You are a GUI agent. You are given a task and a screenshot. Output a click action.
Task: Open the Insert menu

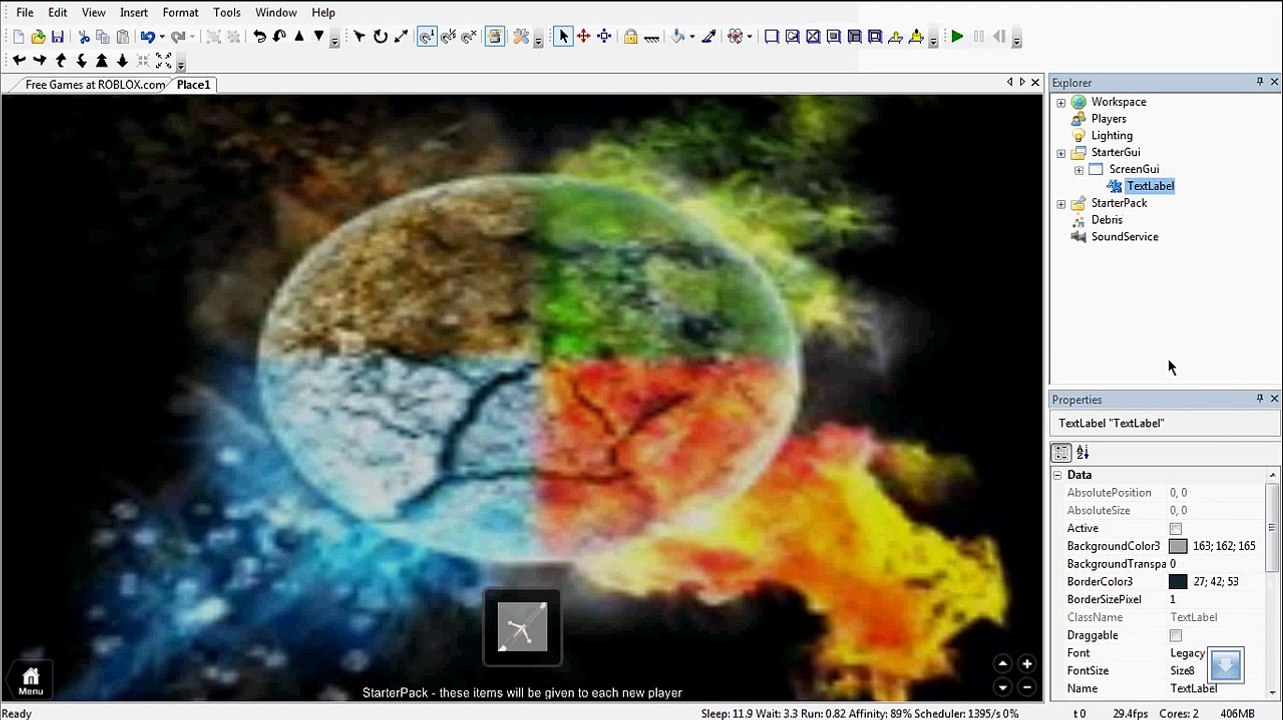[134, 13]
